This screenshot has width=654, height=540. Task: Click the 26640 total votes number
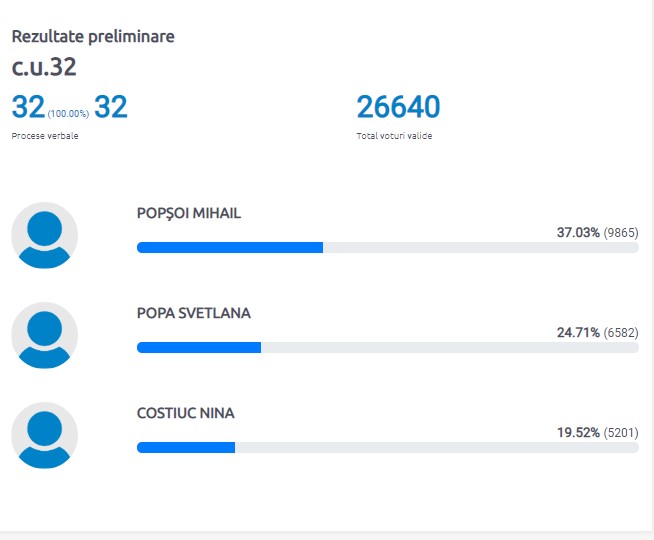398,107
